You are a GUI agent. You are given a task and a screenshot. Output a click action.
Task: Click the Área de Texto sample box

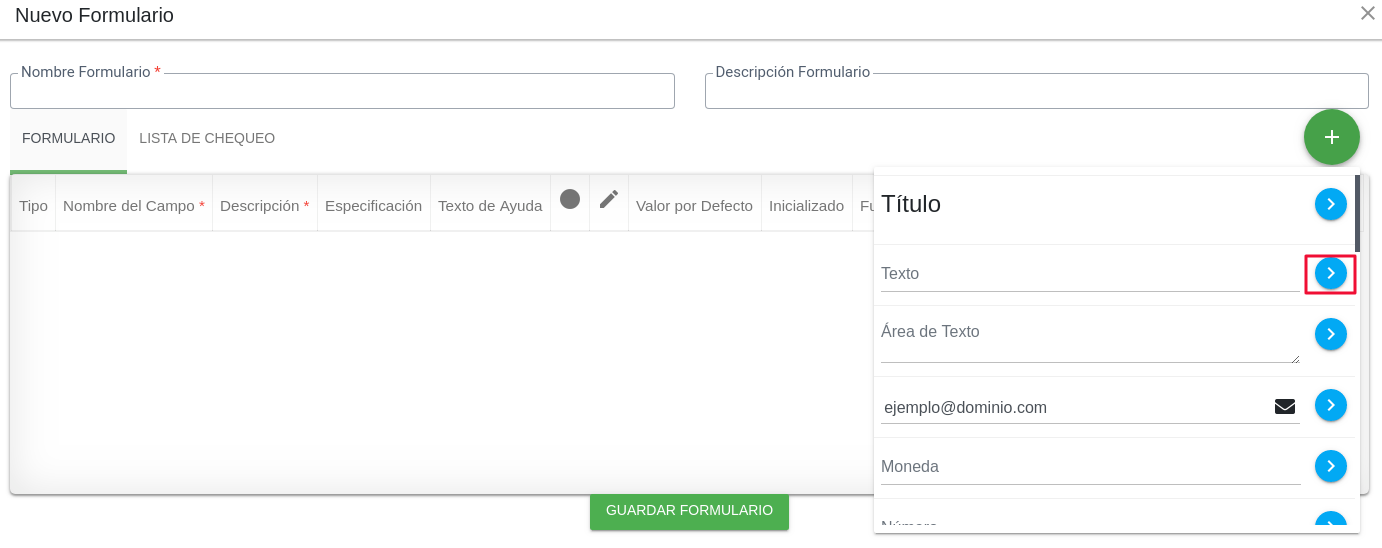click(x=1089, y=340)
